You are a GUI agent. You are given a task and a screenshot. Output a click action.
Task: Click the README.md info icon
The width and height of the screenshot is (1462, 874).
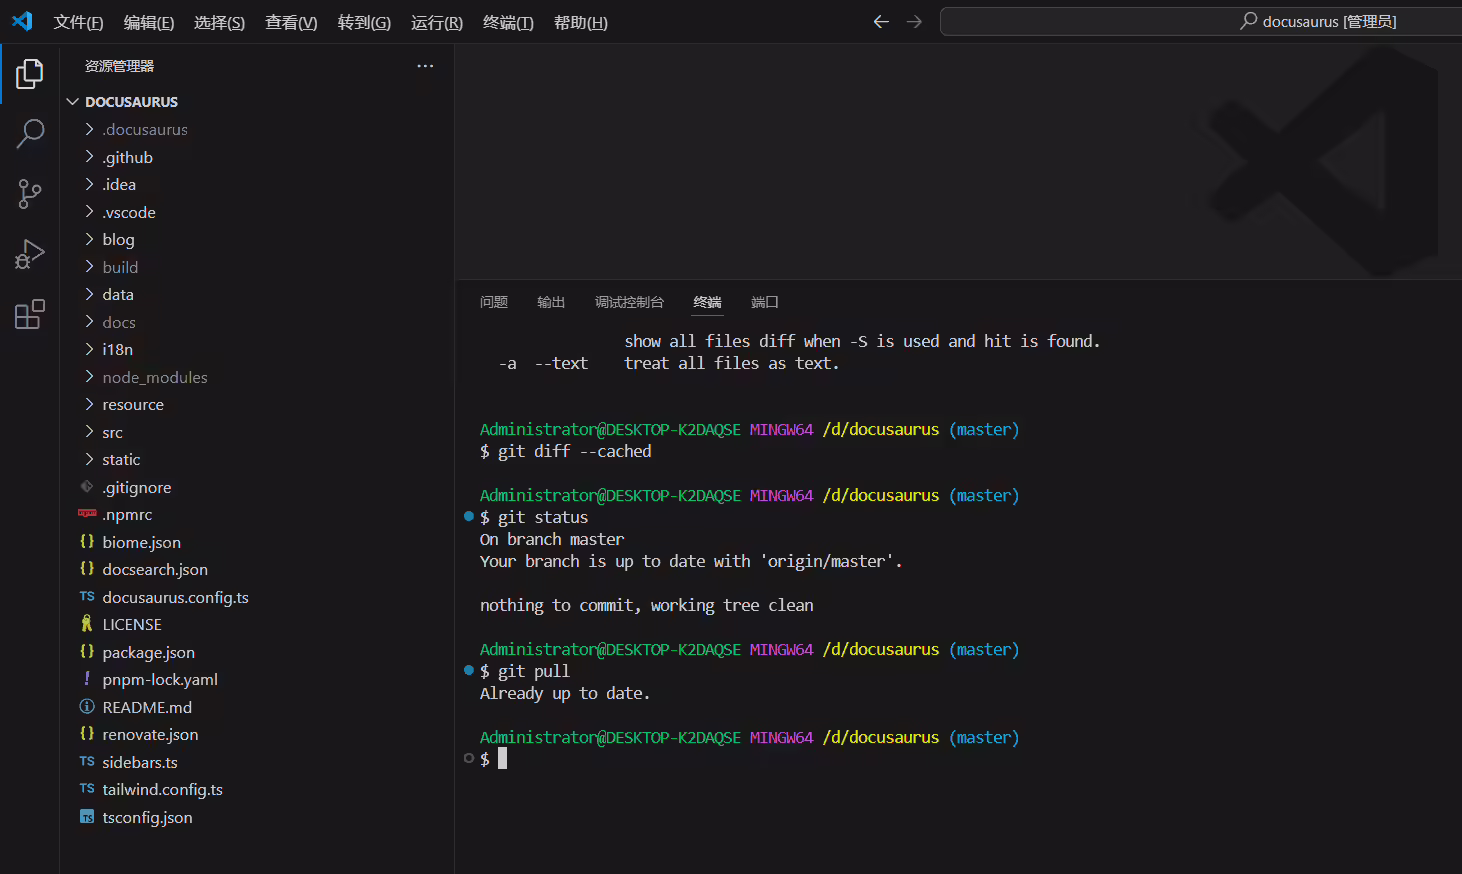click(x=87, y=707)
